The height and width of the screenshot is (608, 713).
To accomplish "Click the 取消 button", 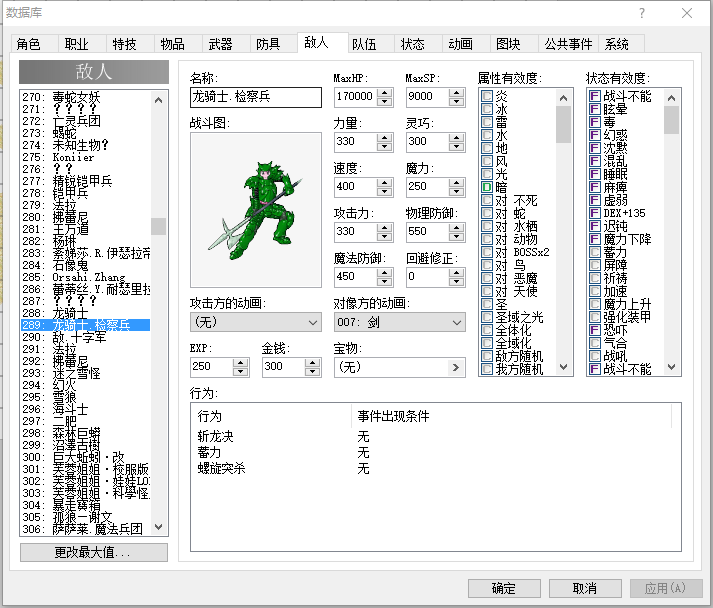I will point(585,588).
